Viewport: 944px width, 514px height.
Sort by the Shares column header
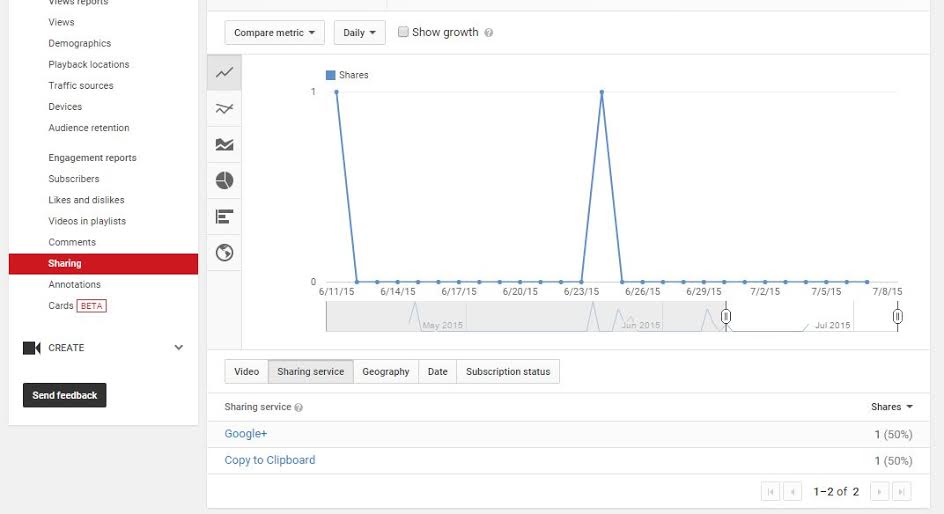tap(892, 407)
